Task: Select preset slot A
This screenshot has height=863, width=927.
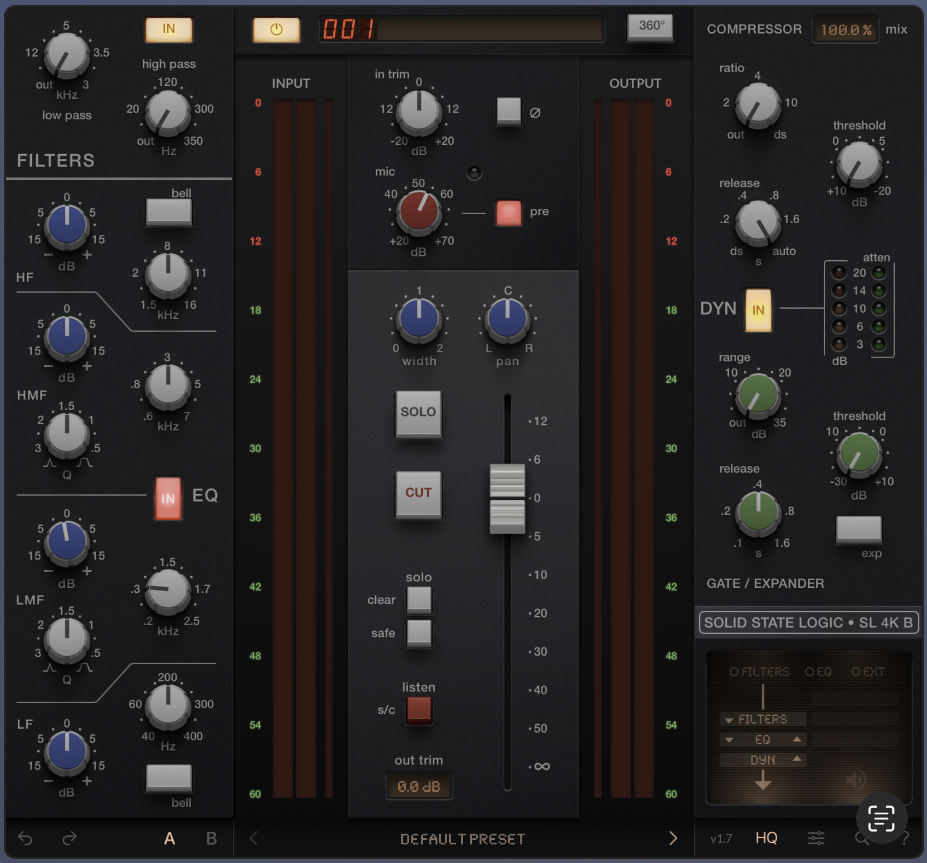Action: 169,839
